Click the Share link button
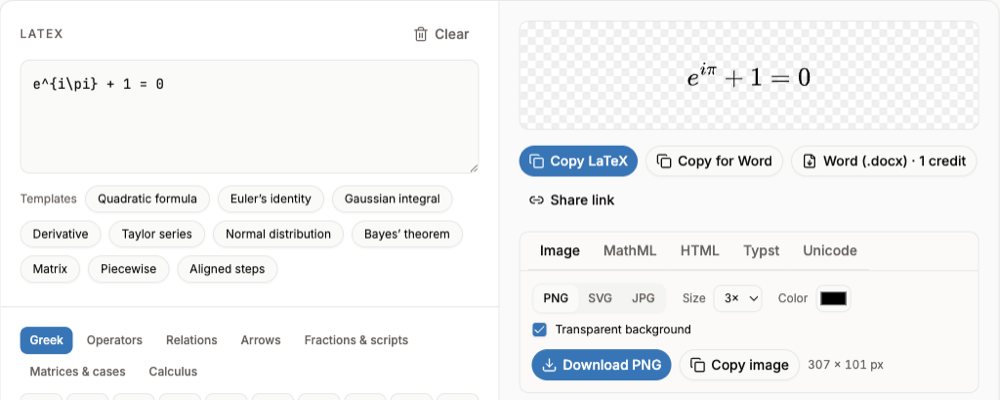 tap(572, 200)
